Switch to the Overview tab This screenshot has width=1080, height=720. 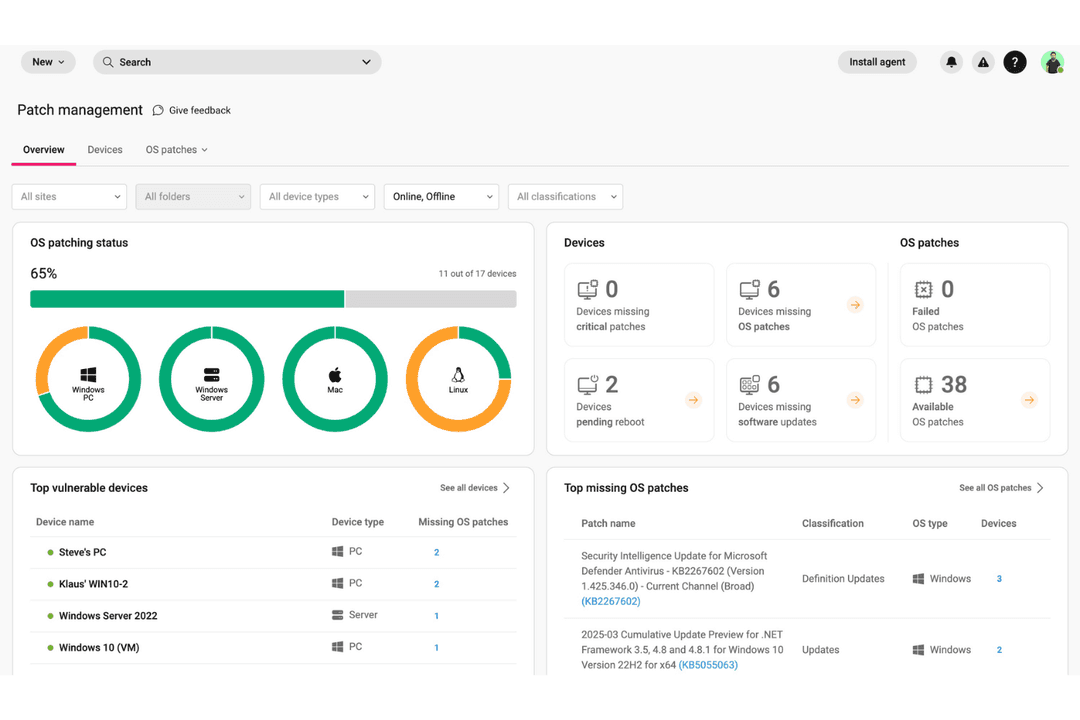(43, 150)
